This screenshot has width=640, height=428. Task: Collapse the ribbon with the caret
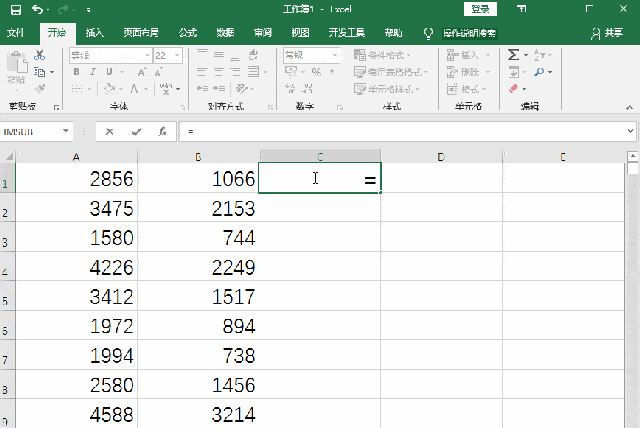tap(629, 107)
